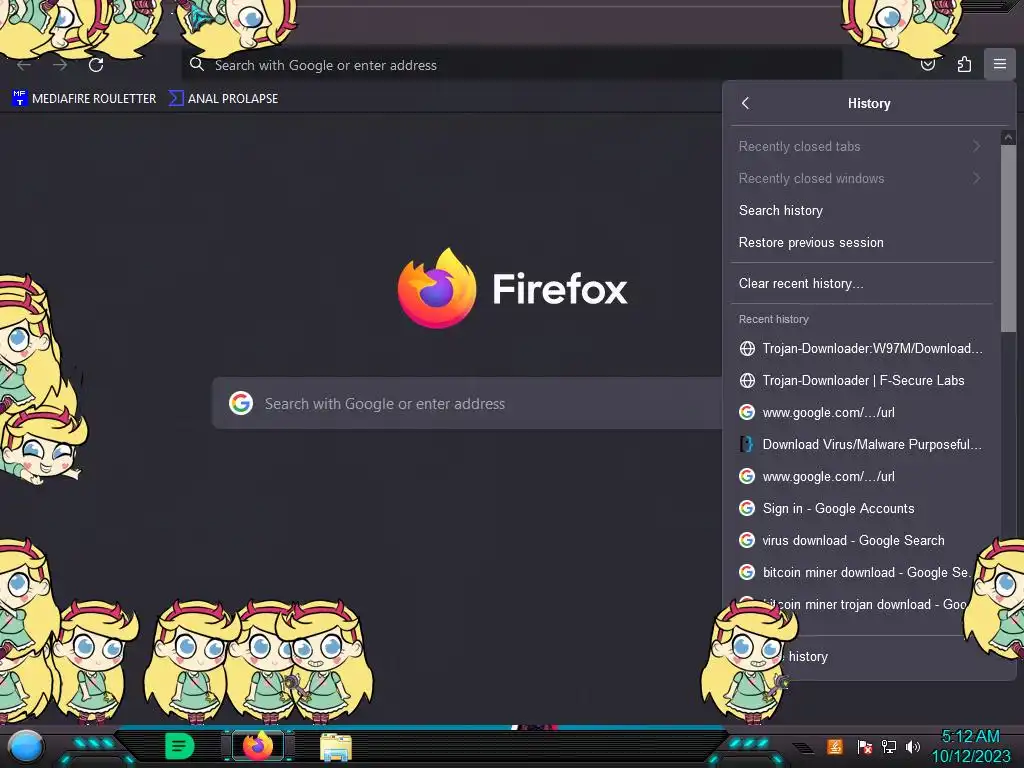The width and height of the screenshot is (1024, 768).
Task: Click the volume speaker tray icon
Action: click(x=913, y=746)
